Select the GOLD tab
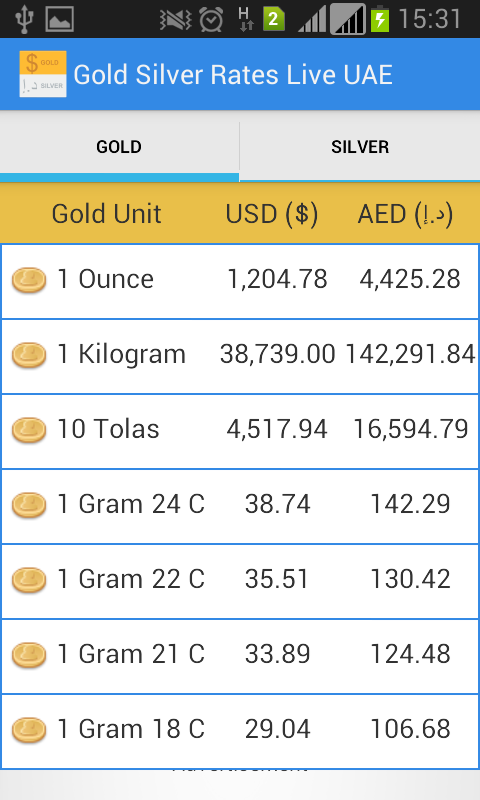 click(x=119, y=147)
